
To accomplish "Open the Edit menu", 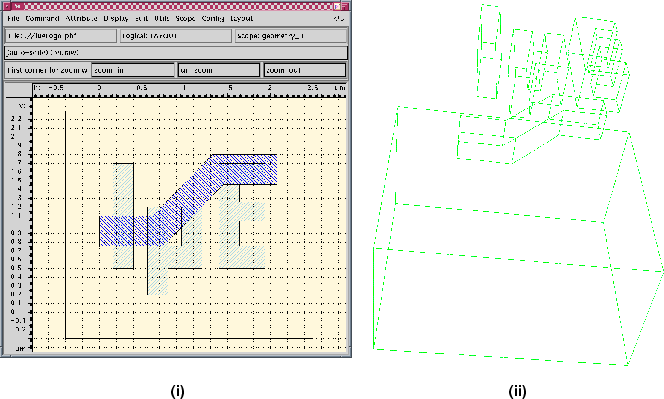I will coord(141,19).
